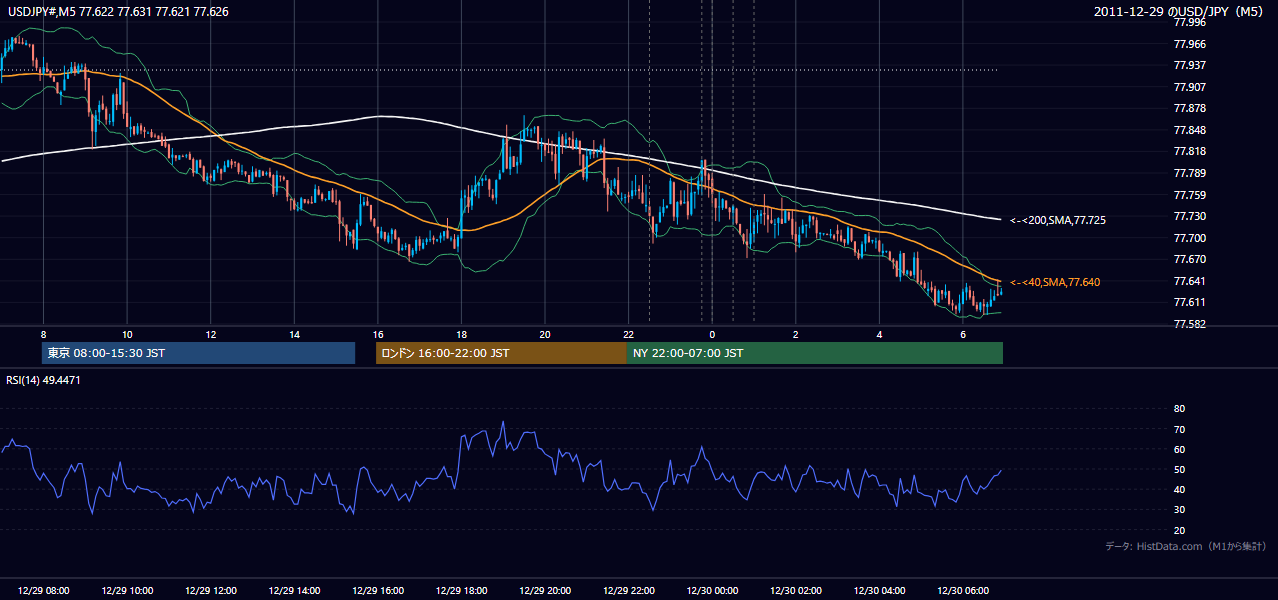Click the RSI scale value 70
This screenshot has height=600, width=1278.
pos(1179,429)
